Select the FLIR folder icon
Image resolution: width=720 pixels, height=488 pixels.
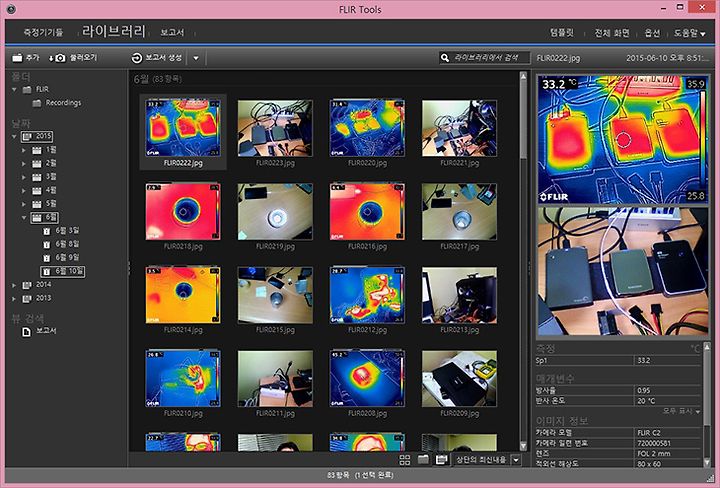click(27, 90)
